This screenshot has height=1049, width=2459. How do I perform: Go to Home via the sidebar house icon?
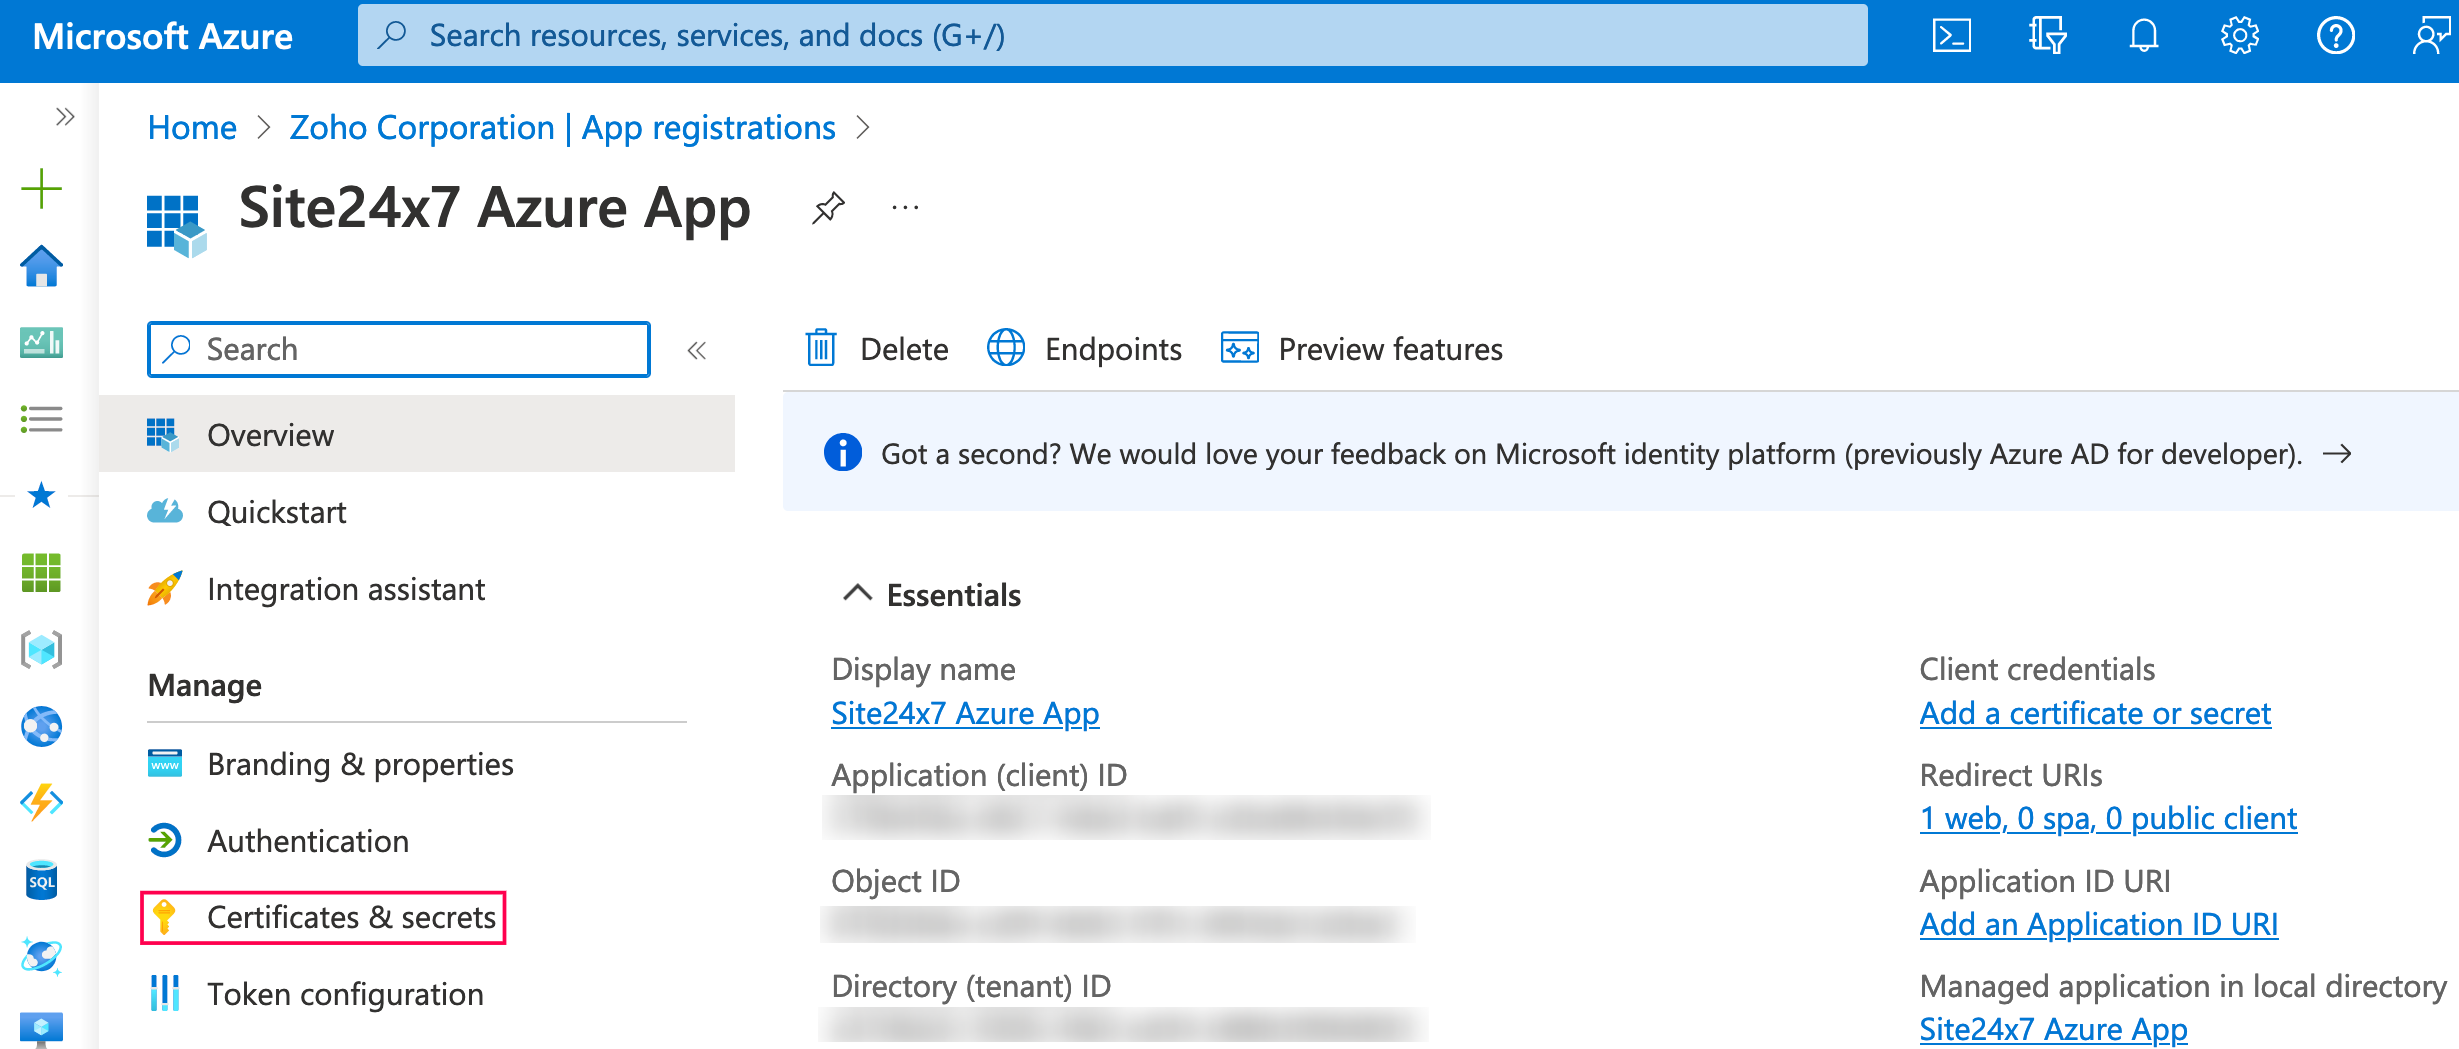[x=41, y=266]
